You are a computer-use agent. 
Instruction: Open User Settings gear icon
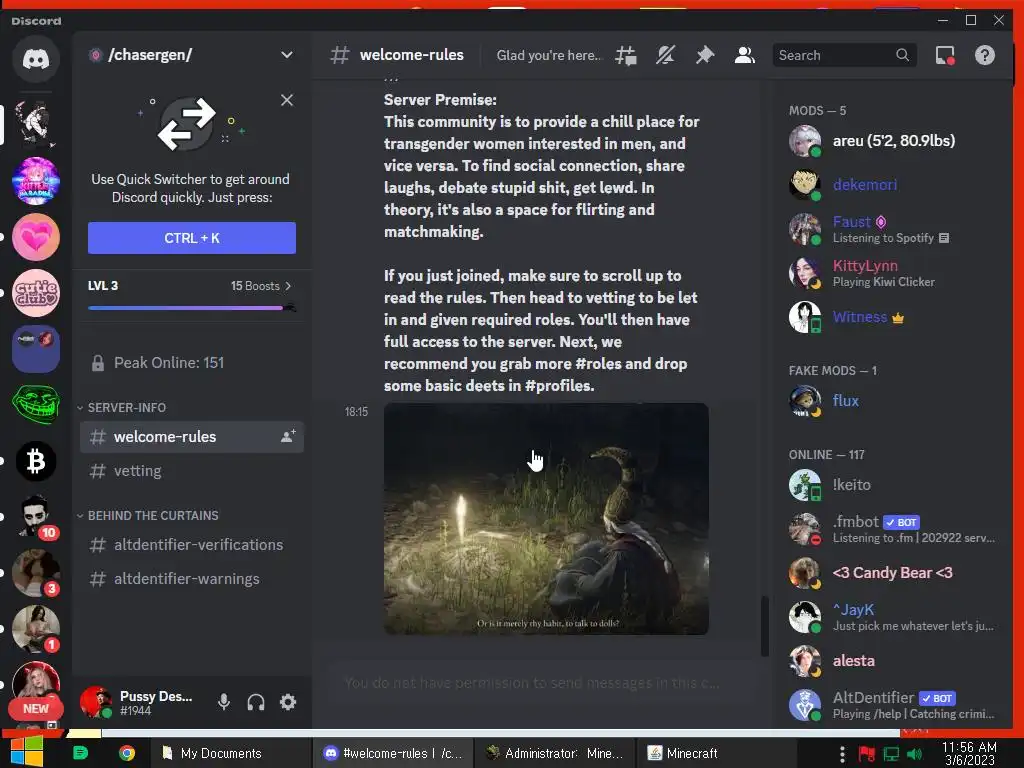click(x=288, y=702)
